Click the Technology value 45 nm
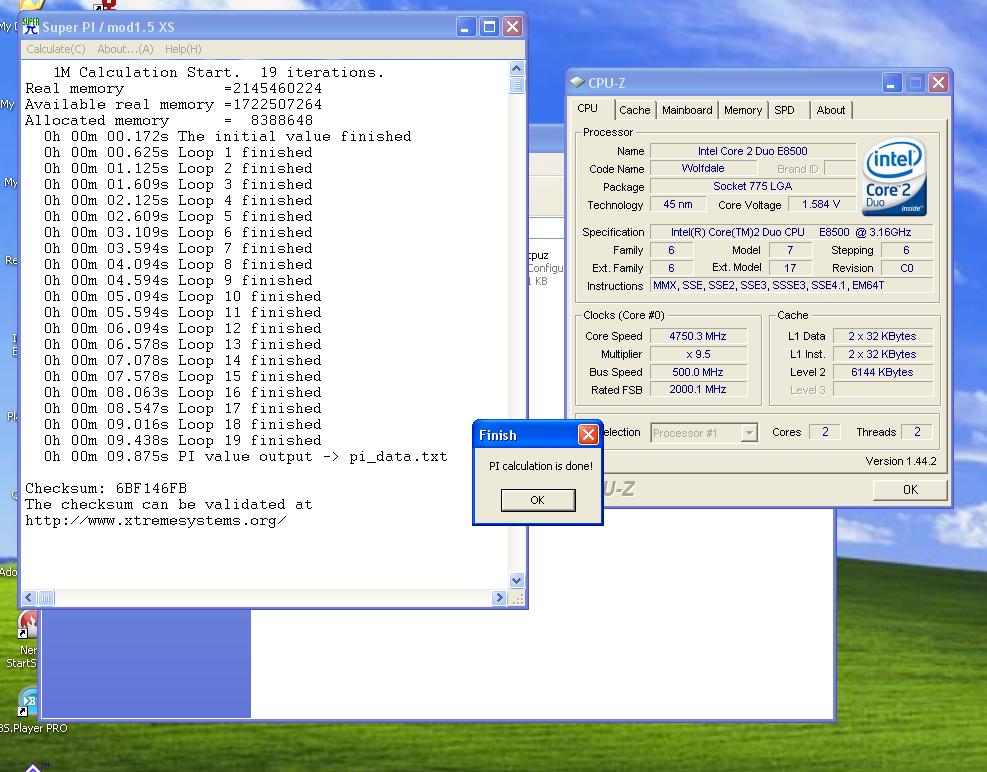This screenshot has width=987, height=772. (678, 205)
